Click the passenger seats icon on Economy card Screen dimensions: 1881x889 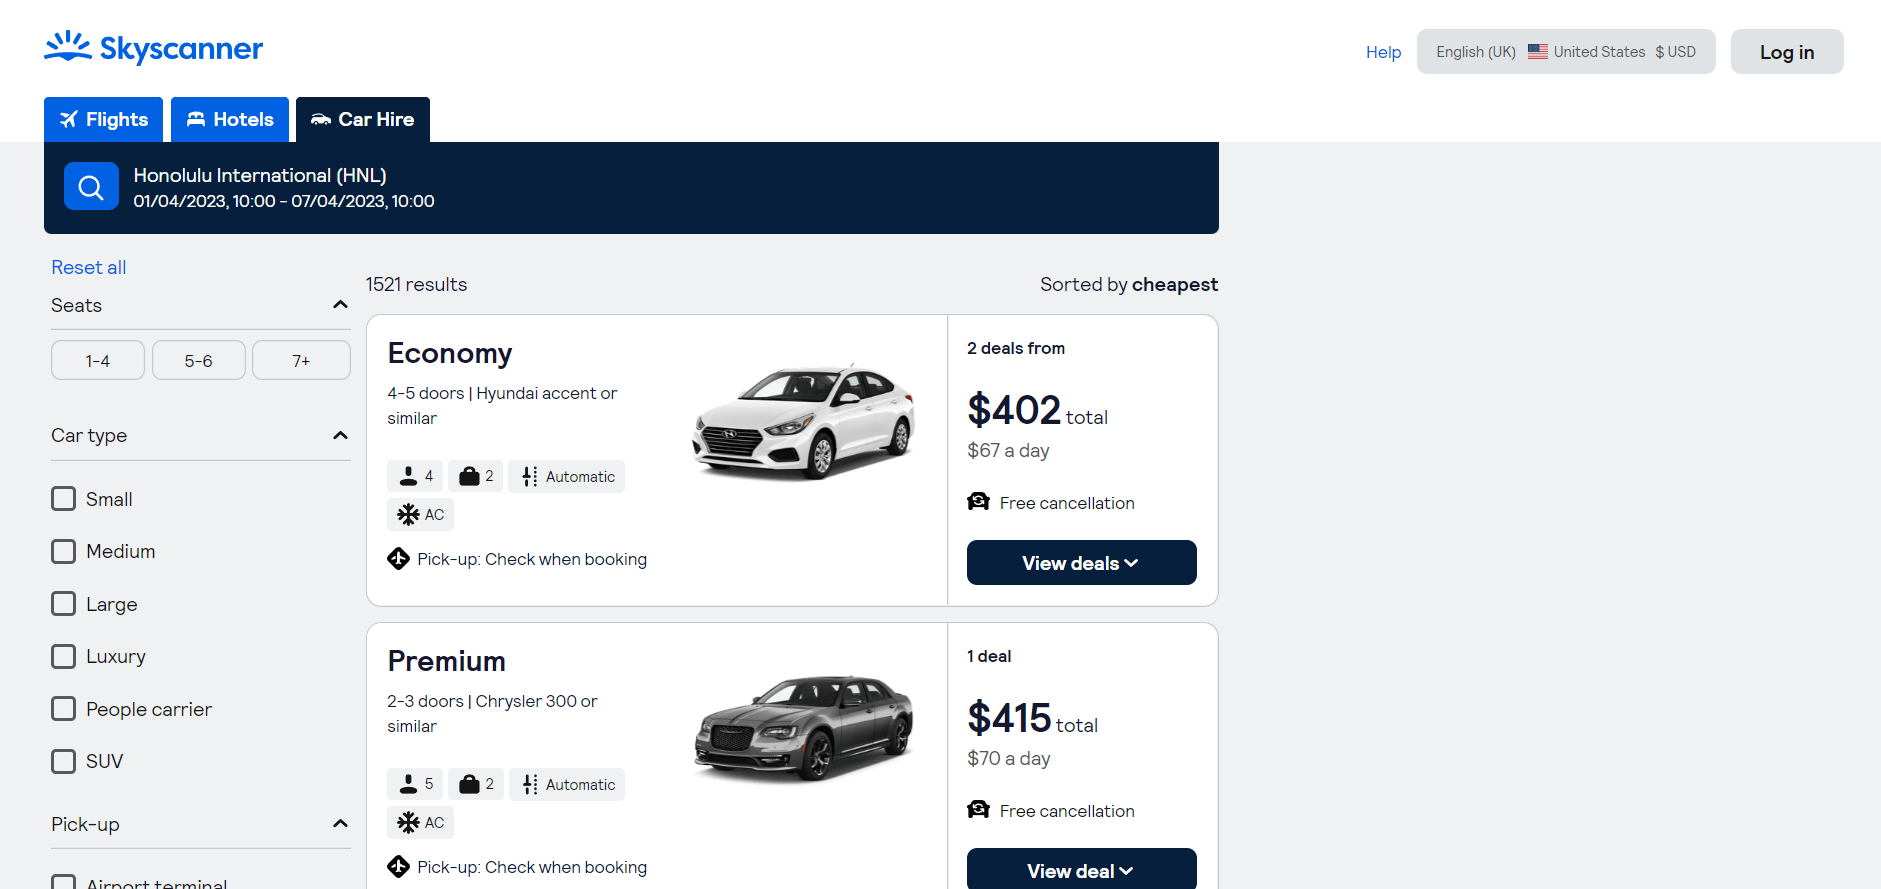point(407,476)
